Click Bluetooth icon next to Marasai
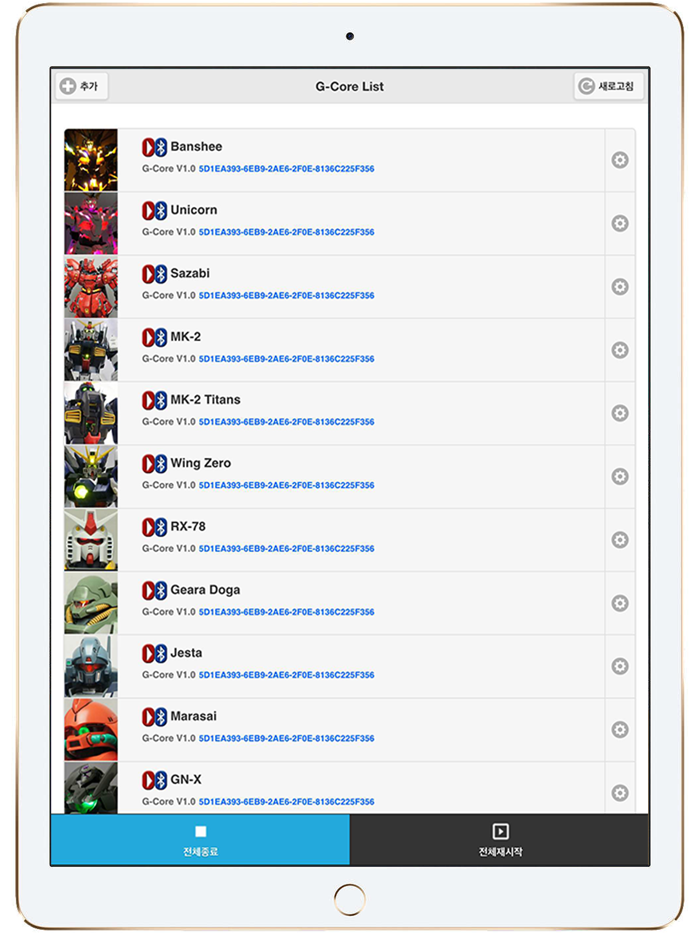The image size is (700, 934). tap(161, 717)
